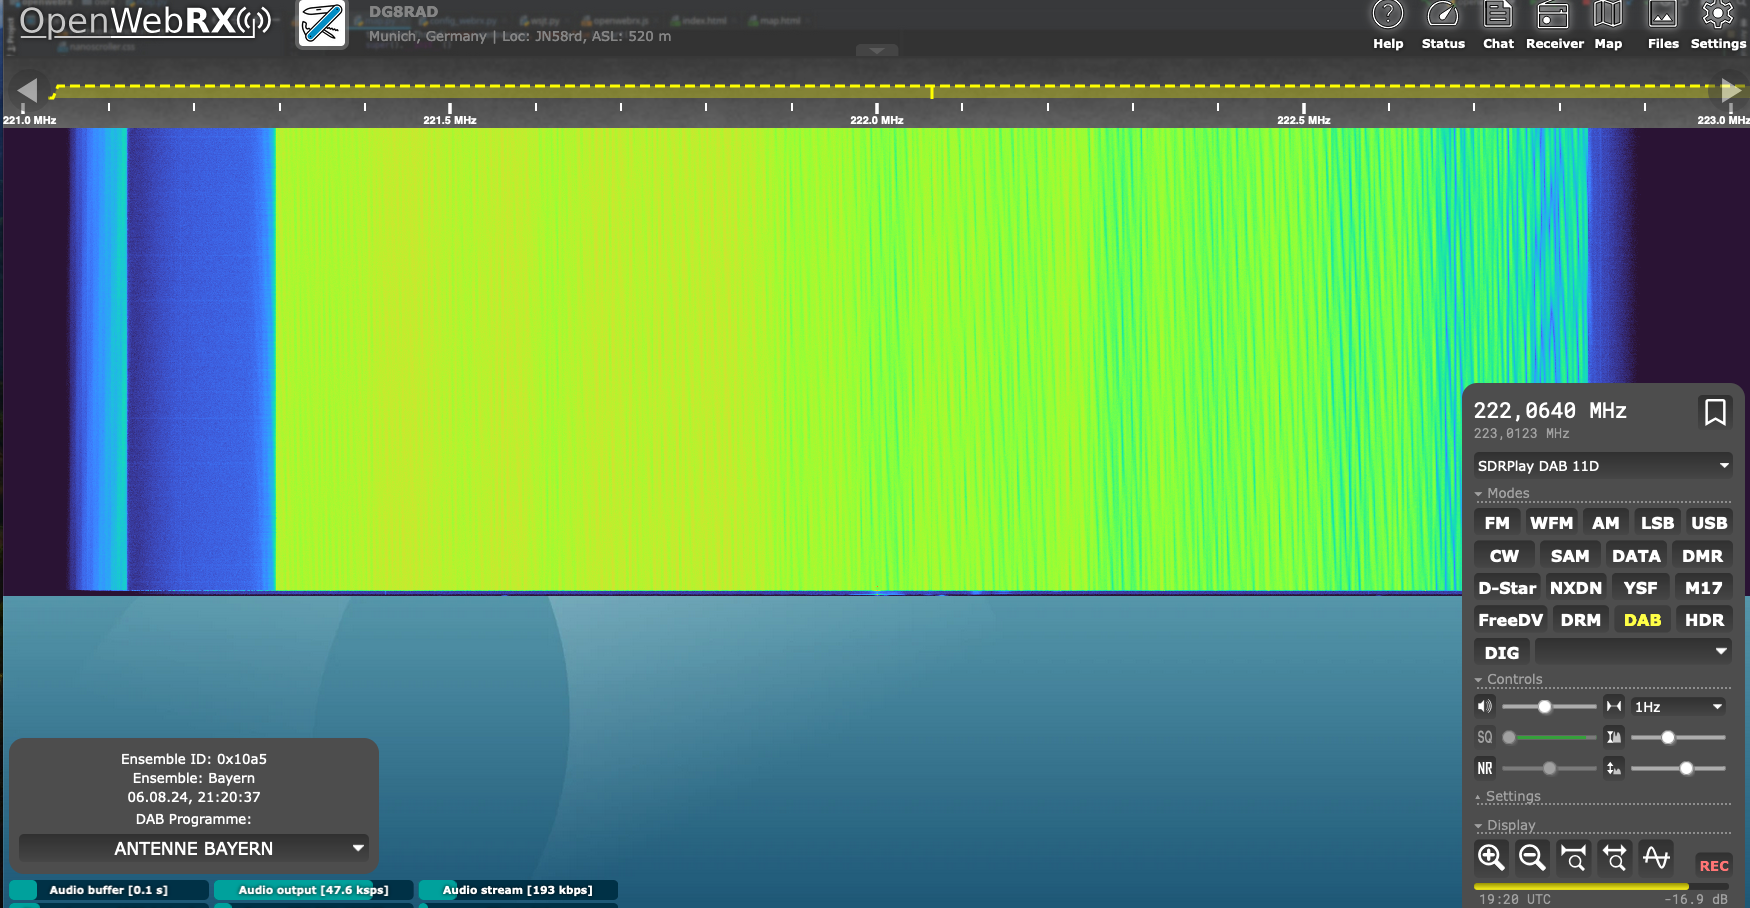1750x908 pixels.
Task: Switch to DRM mode
Action: (1580, 619)
